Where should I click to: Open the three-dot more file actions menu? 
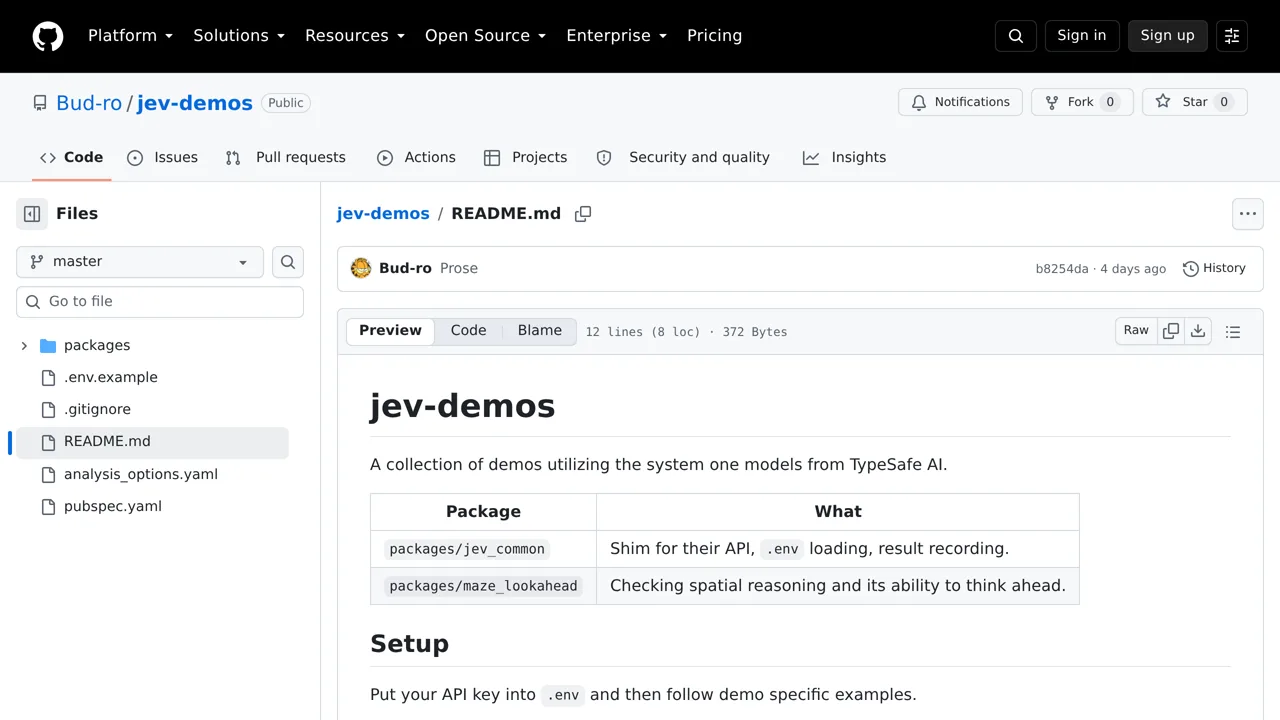1248,214
